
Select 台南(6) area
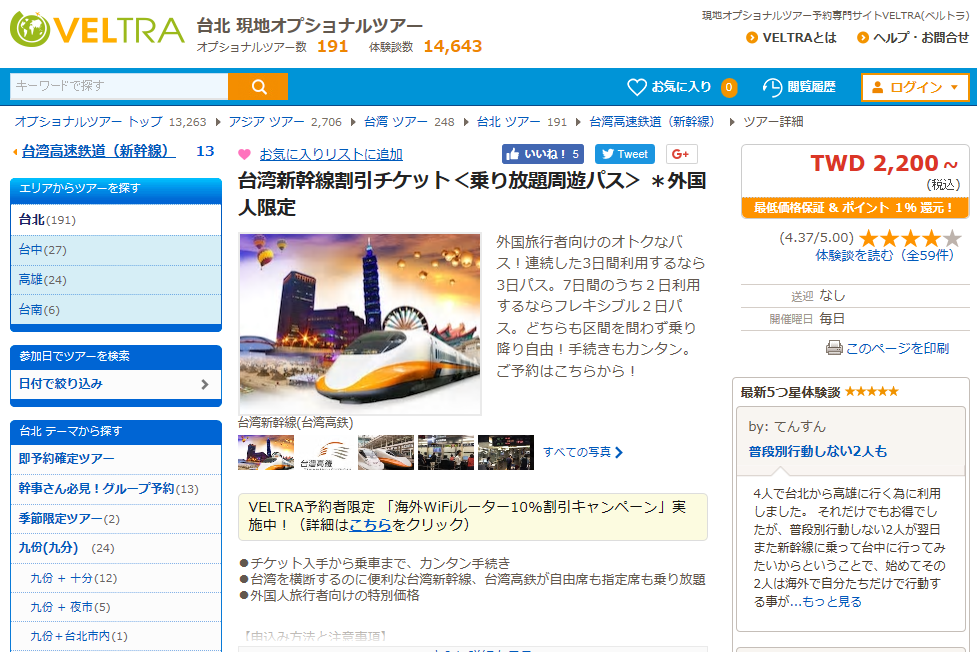point(116,310)
